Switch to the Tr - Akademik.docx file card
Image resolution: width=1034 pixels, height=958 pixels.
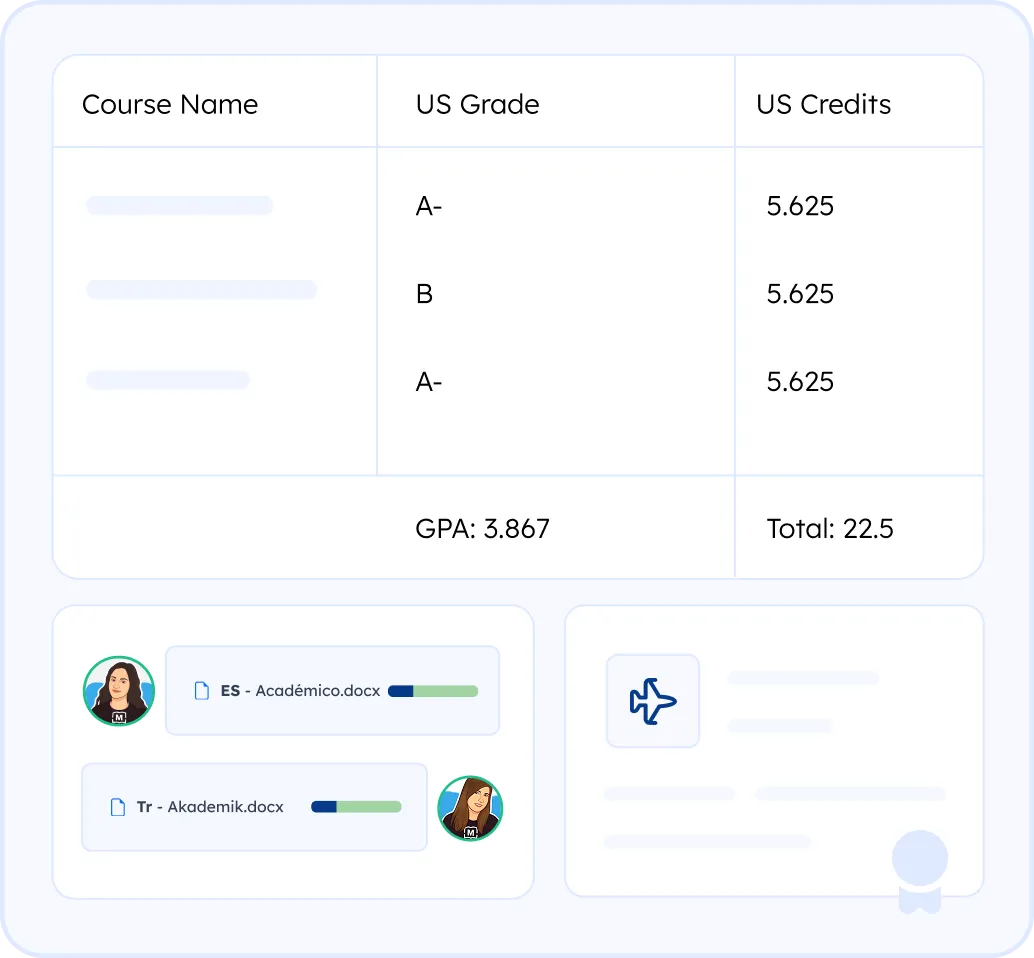pyautogui.click(x=254, y=806)
